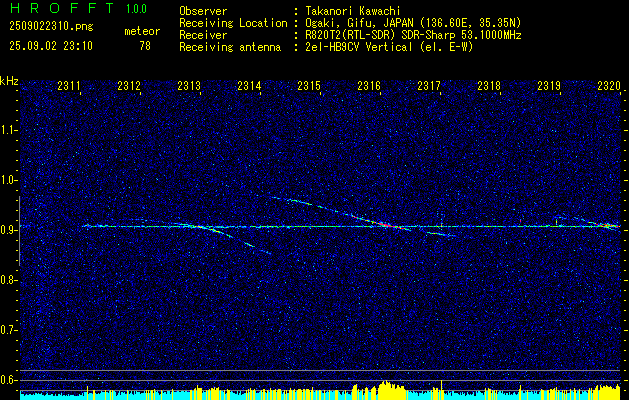Click time axis marker 2316
This screenshot has width=629, height=400.
pyautogui.click(x=369, y=85)
